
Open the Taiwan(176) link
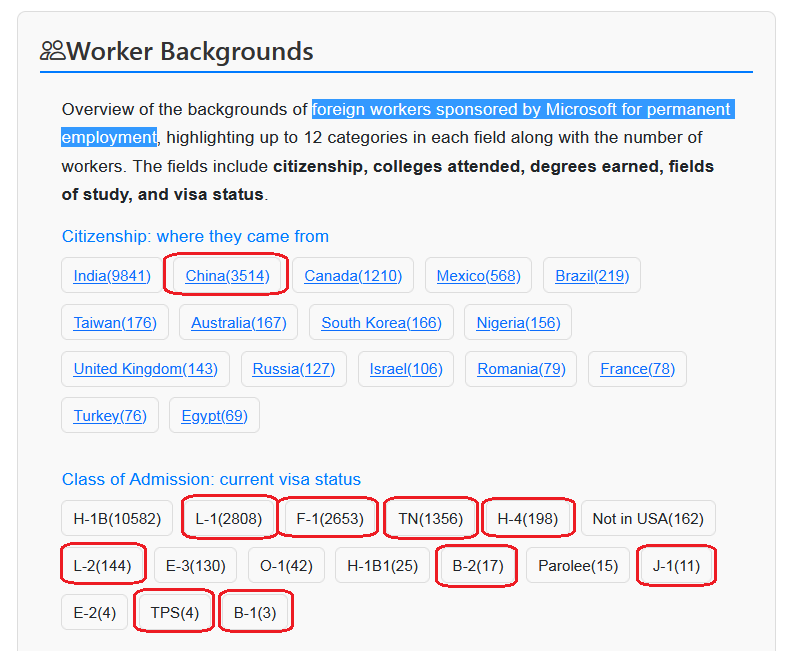pos(115,322)
